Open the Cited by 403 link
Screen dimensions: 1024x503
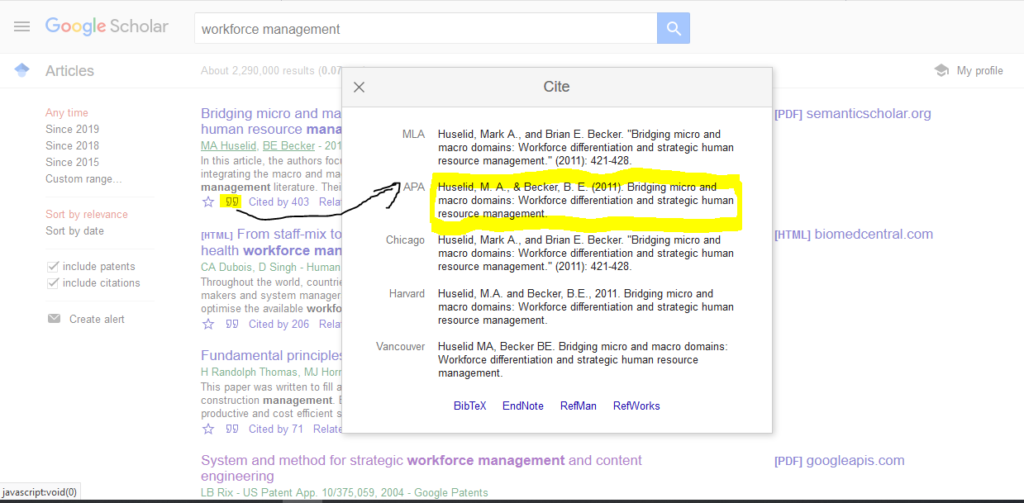[279, 202]
